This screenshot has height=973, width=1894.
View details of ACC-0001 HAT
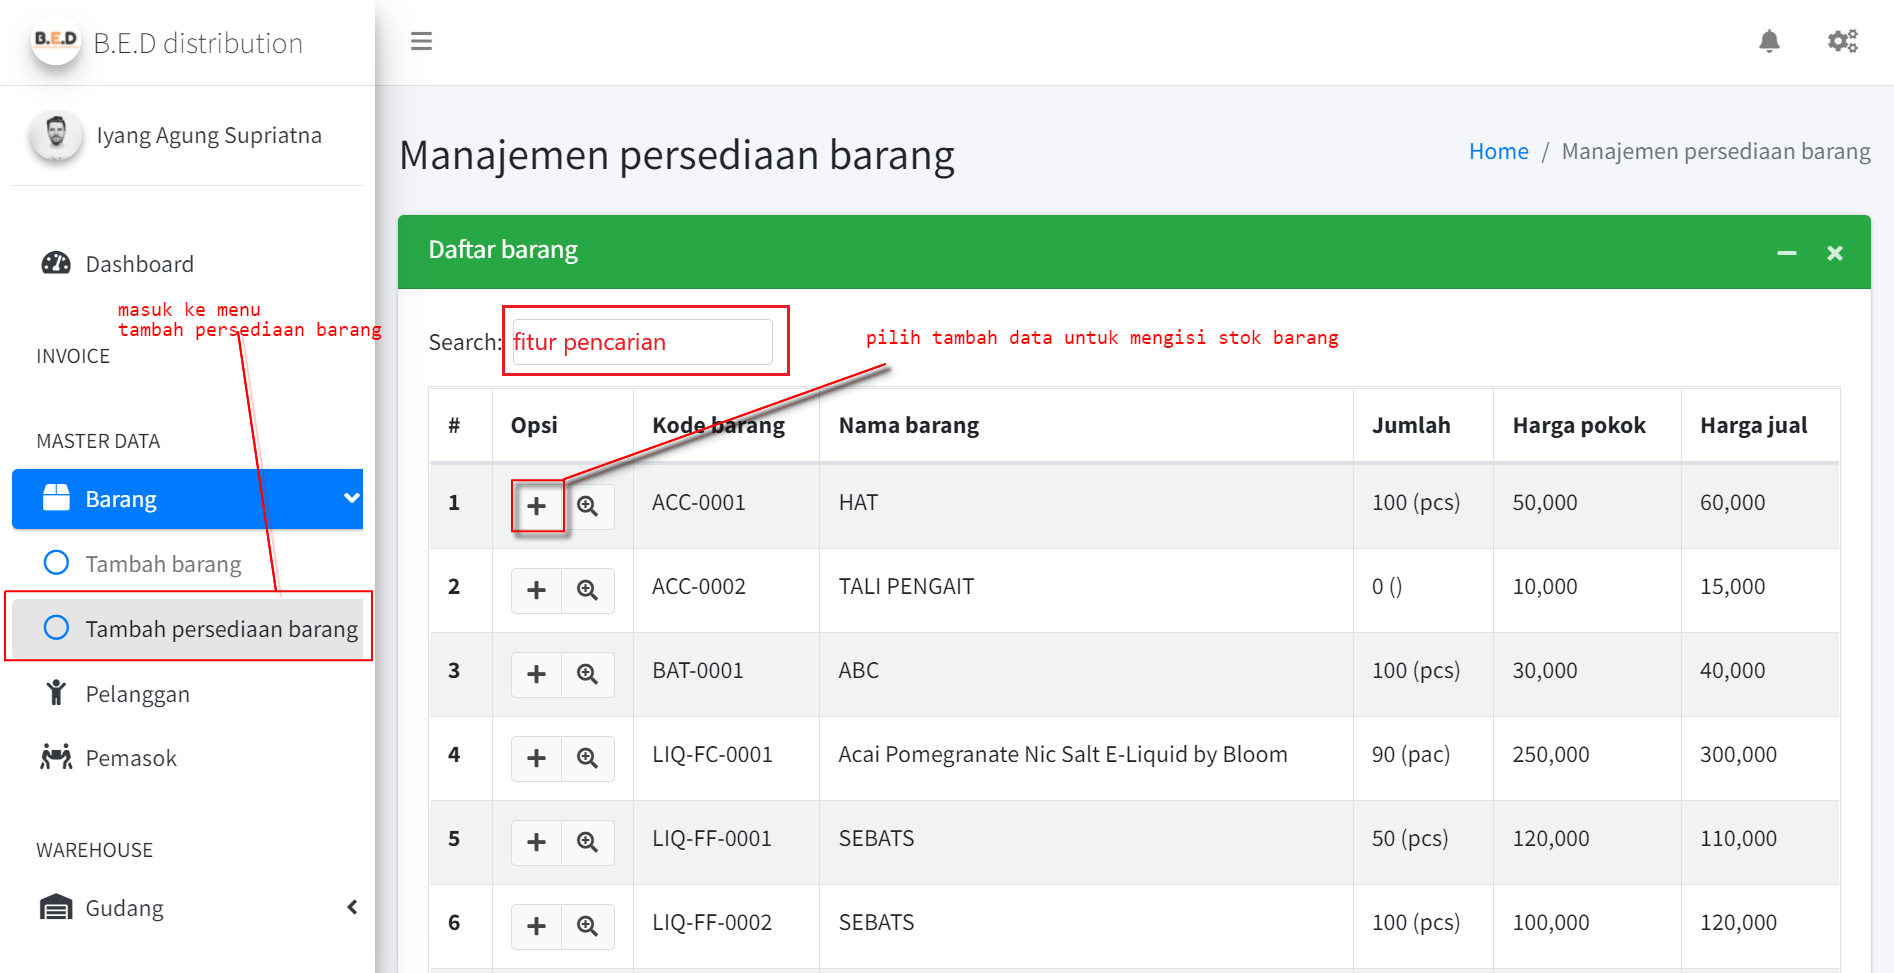coord(588,506)
